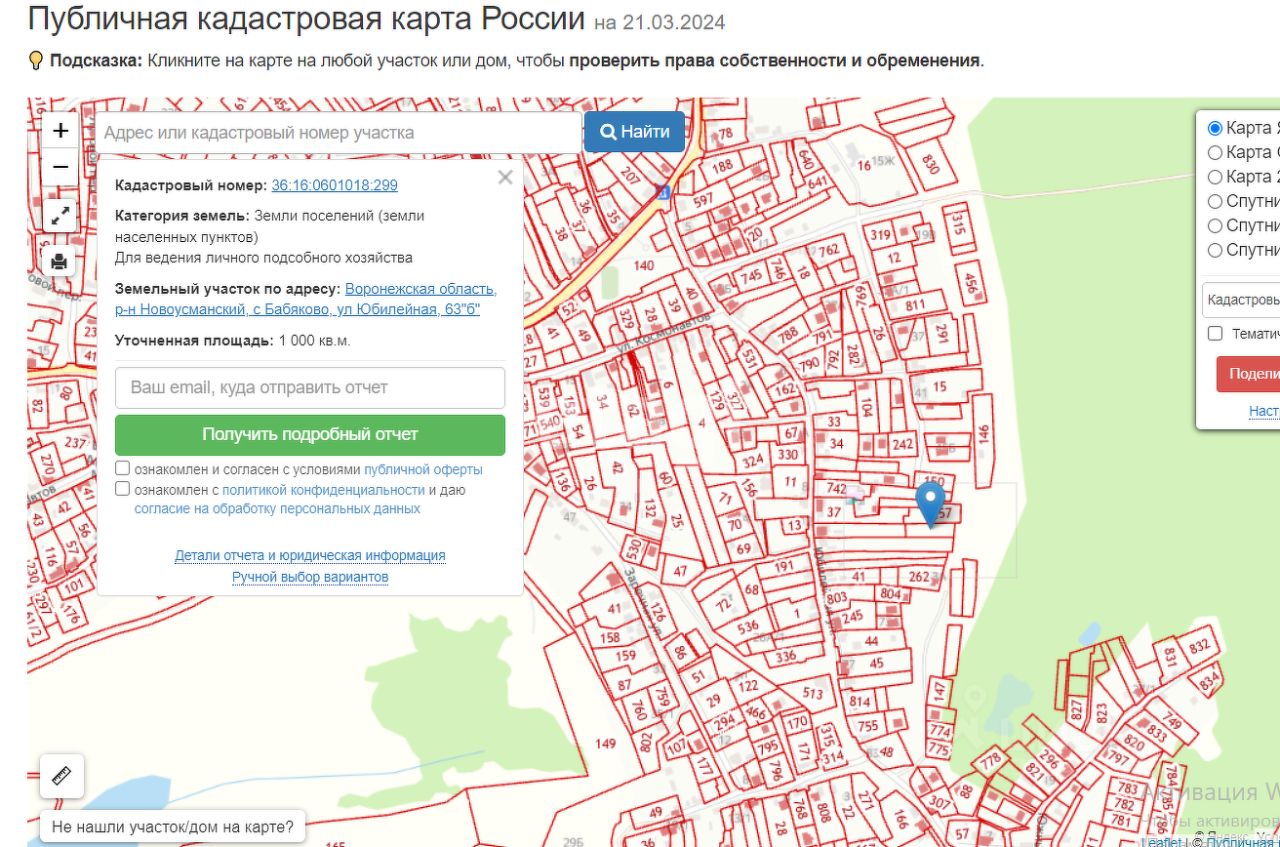Check the privacy policy consent checkbox

pos(122,489)
